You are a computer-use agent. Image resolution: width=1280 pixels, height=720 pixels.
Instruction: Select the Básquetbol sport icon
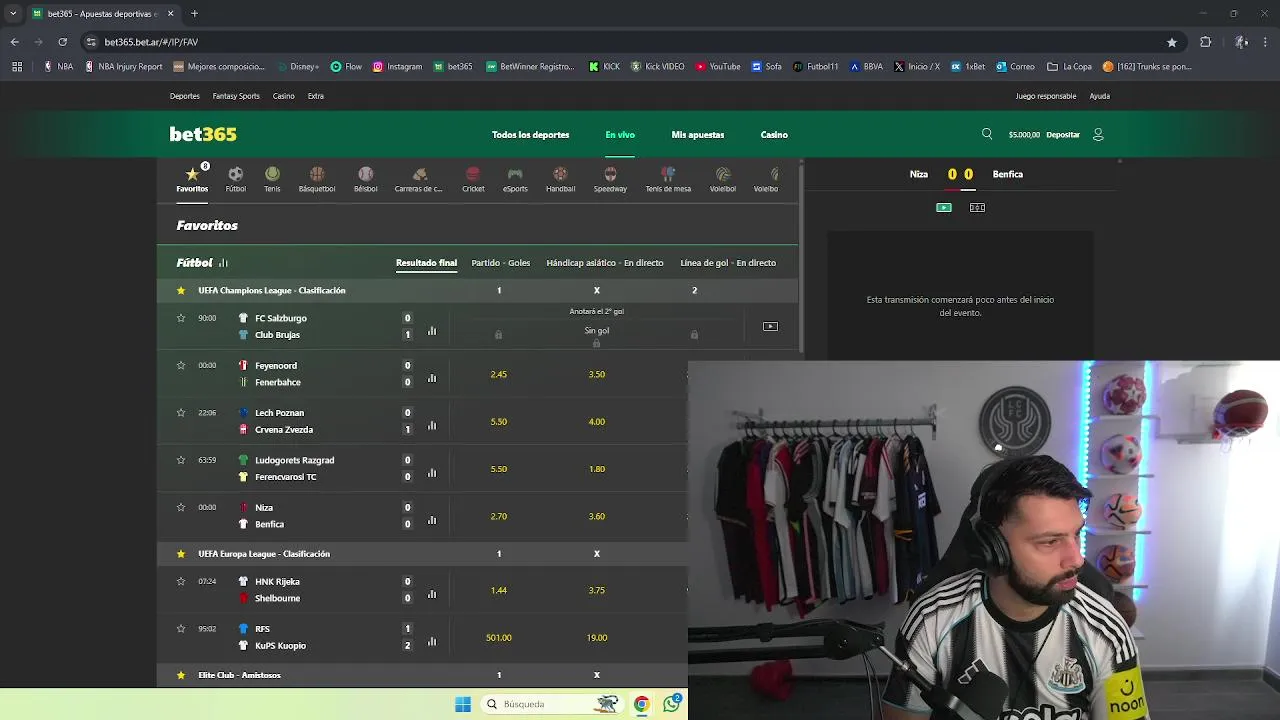(317, 180)
